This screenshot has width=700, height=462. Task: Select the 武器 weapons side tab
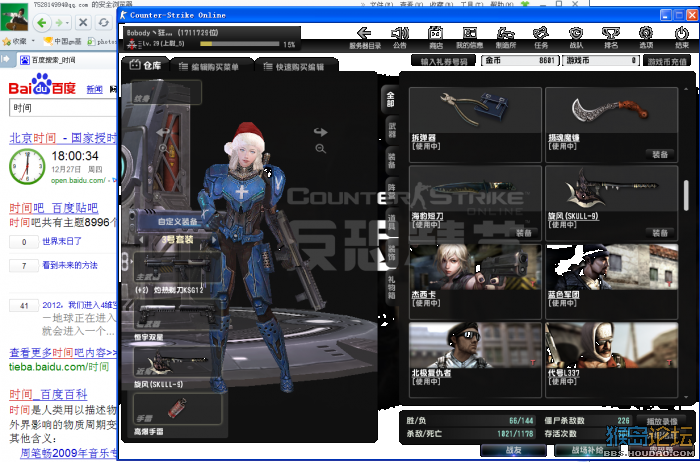(x=391, y=130)
